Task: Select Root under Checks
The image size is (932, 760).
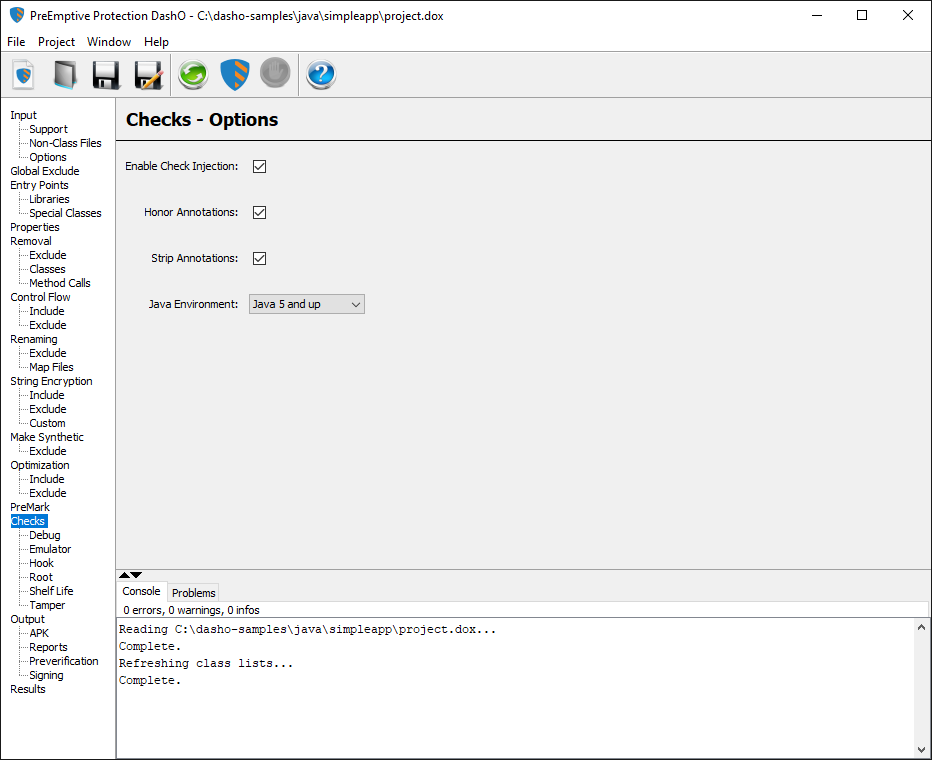Action: 41,577
